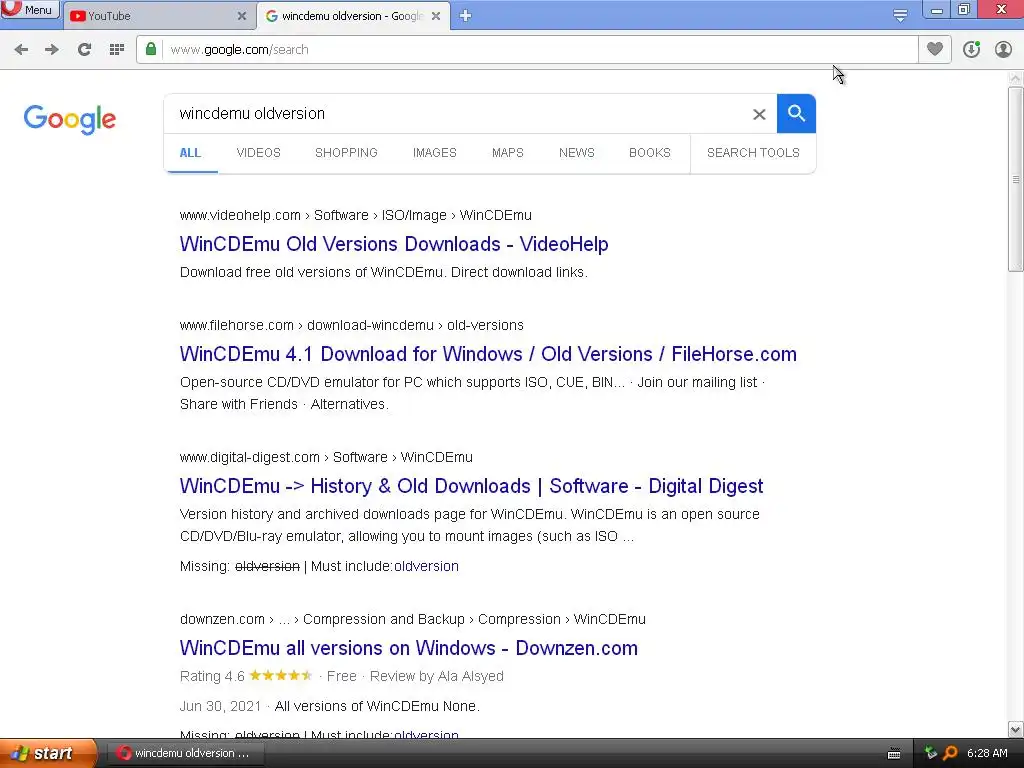Open the Opera Menu button
The image size is (1024, 768).
coord(29,9)
